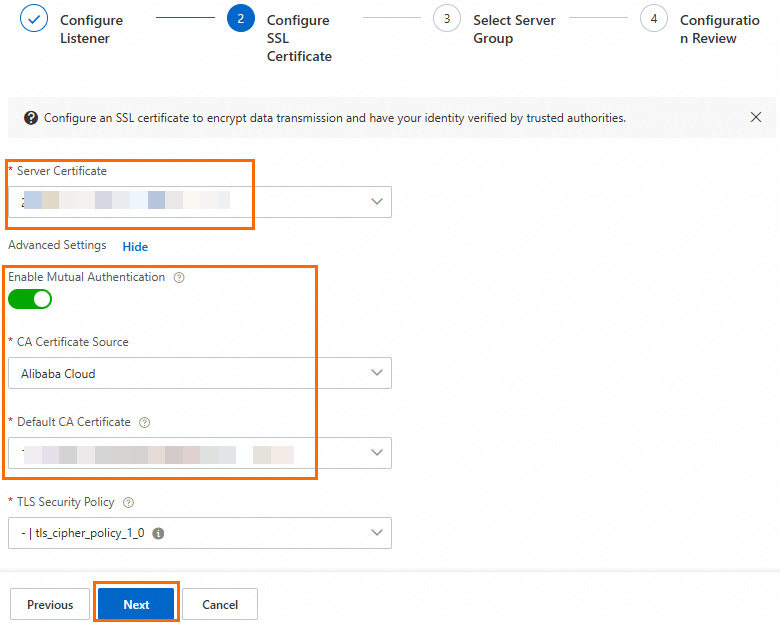Click the Previous button
Image resolution: width=780 pixels, height=623 pixels.
point(50,604)
